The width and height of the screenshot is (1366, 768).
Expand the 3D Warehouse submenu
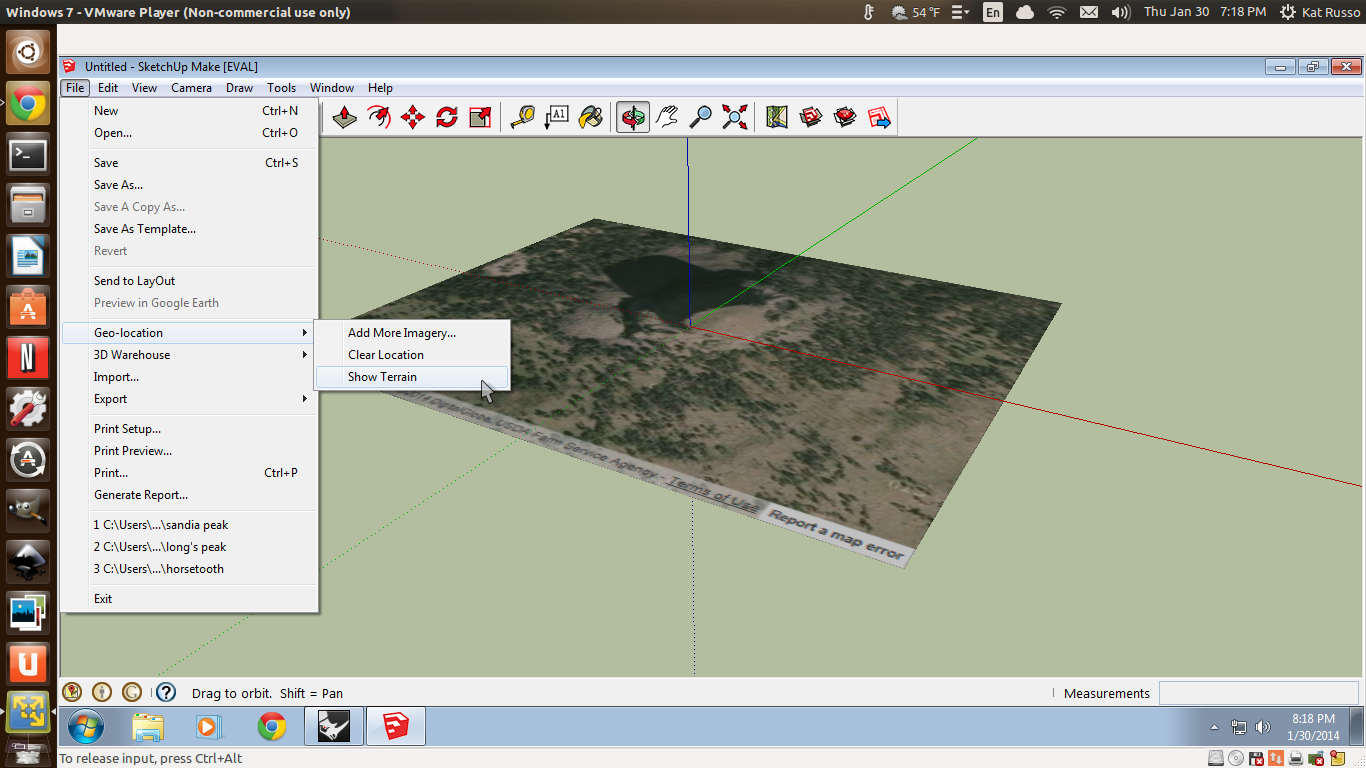(x=188, y=355)
